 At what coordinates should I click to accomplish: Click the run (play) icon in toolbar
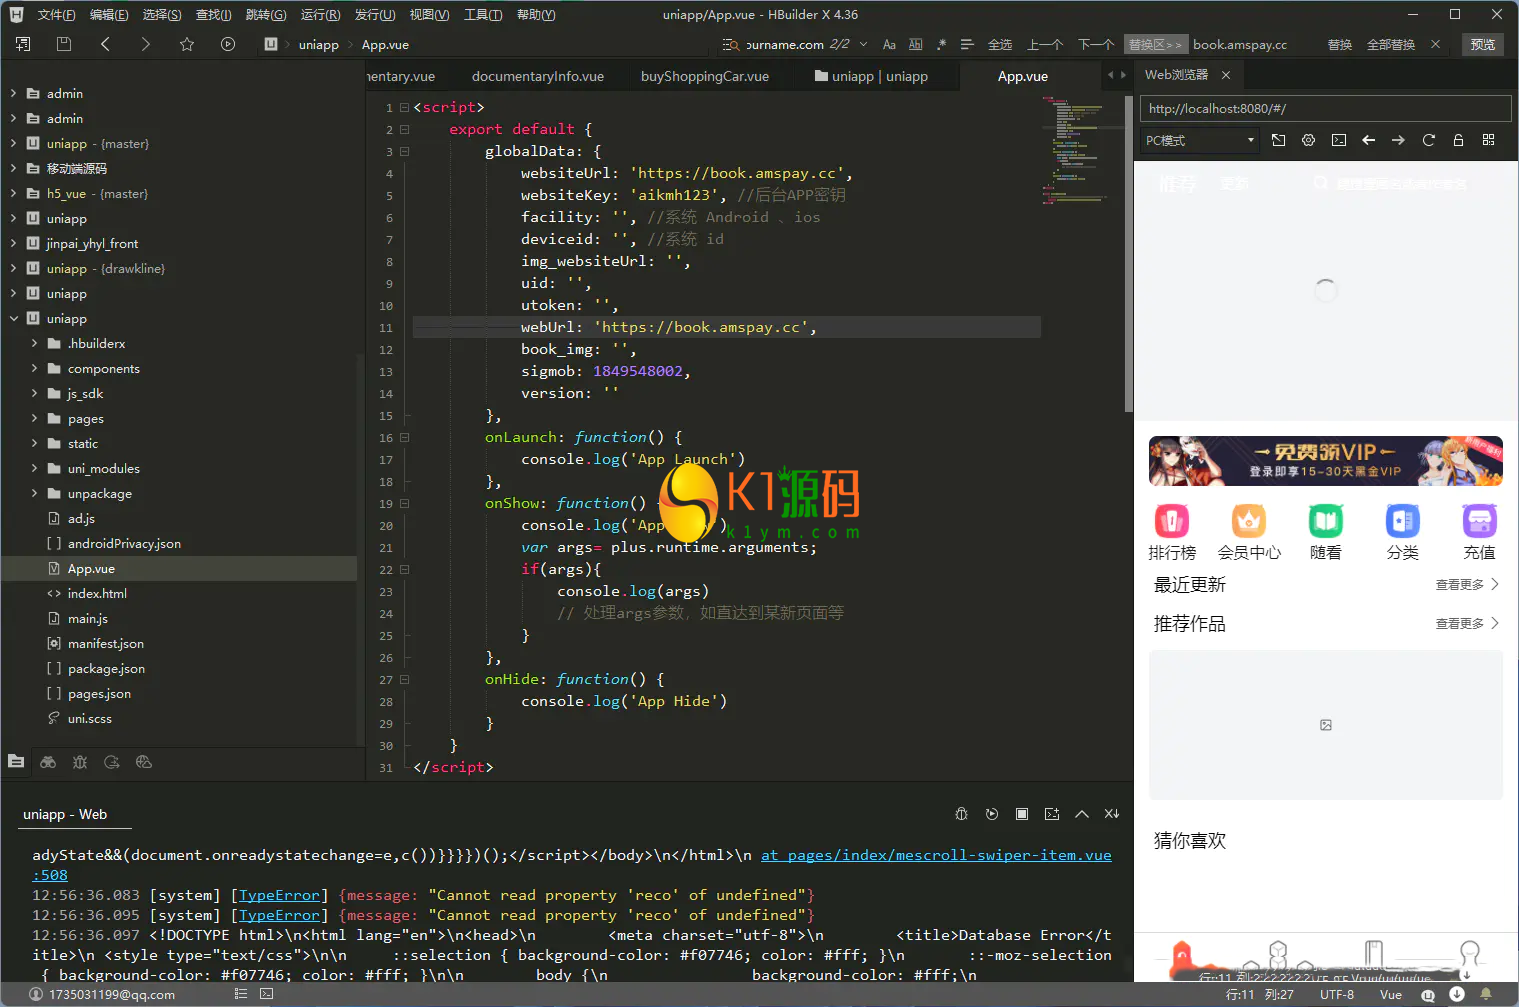228,44
